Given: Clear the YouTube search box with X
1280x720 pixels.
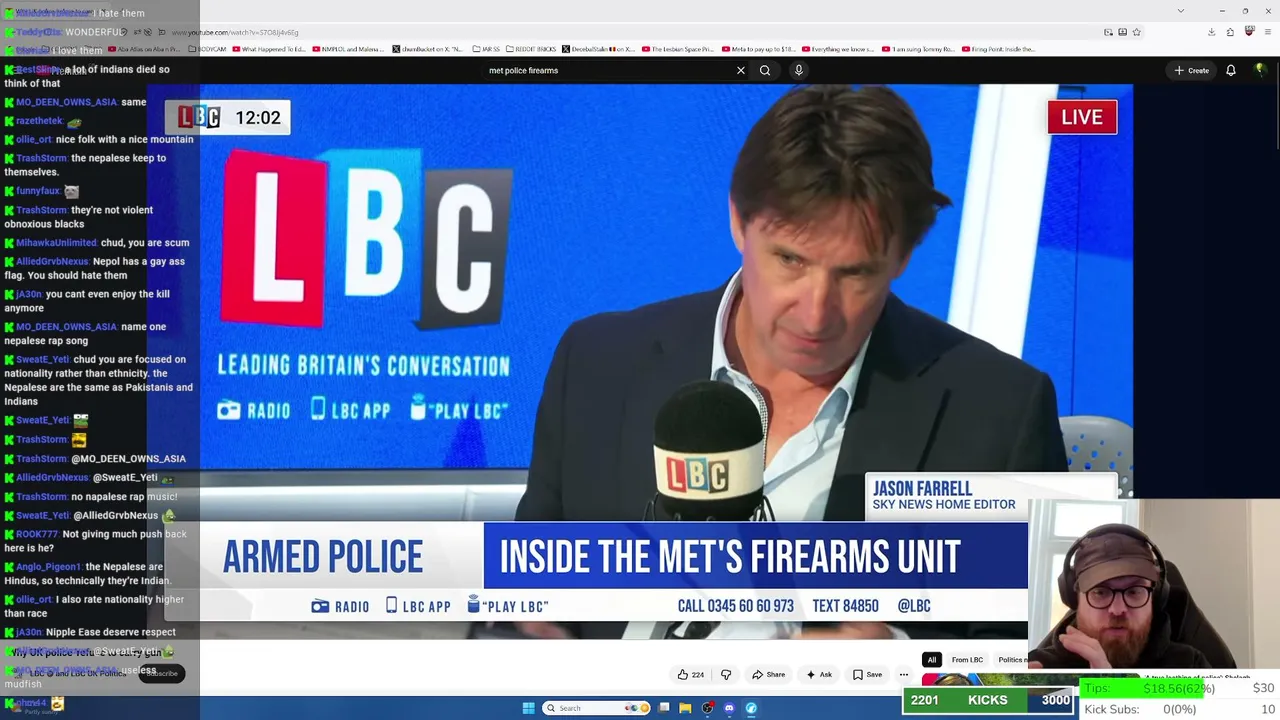Looking at the screenshot, I should [741, 70].
